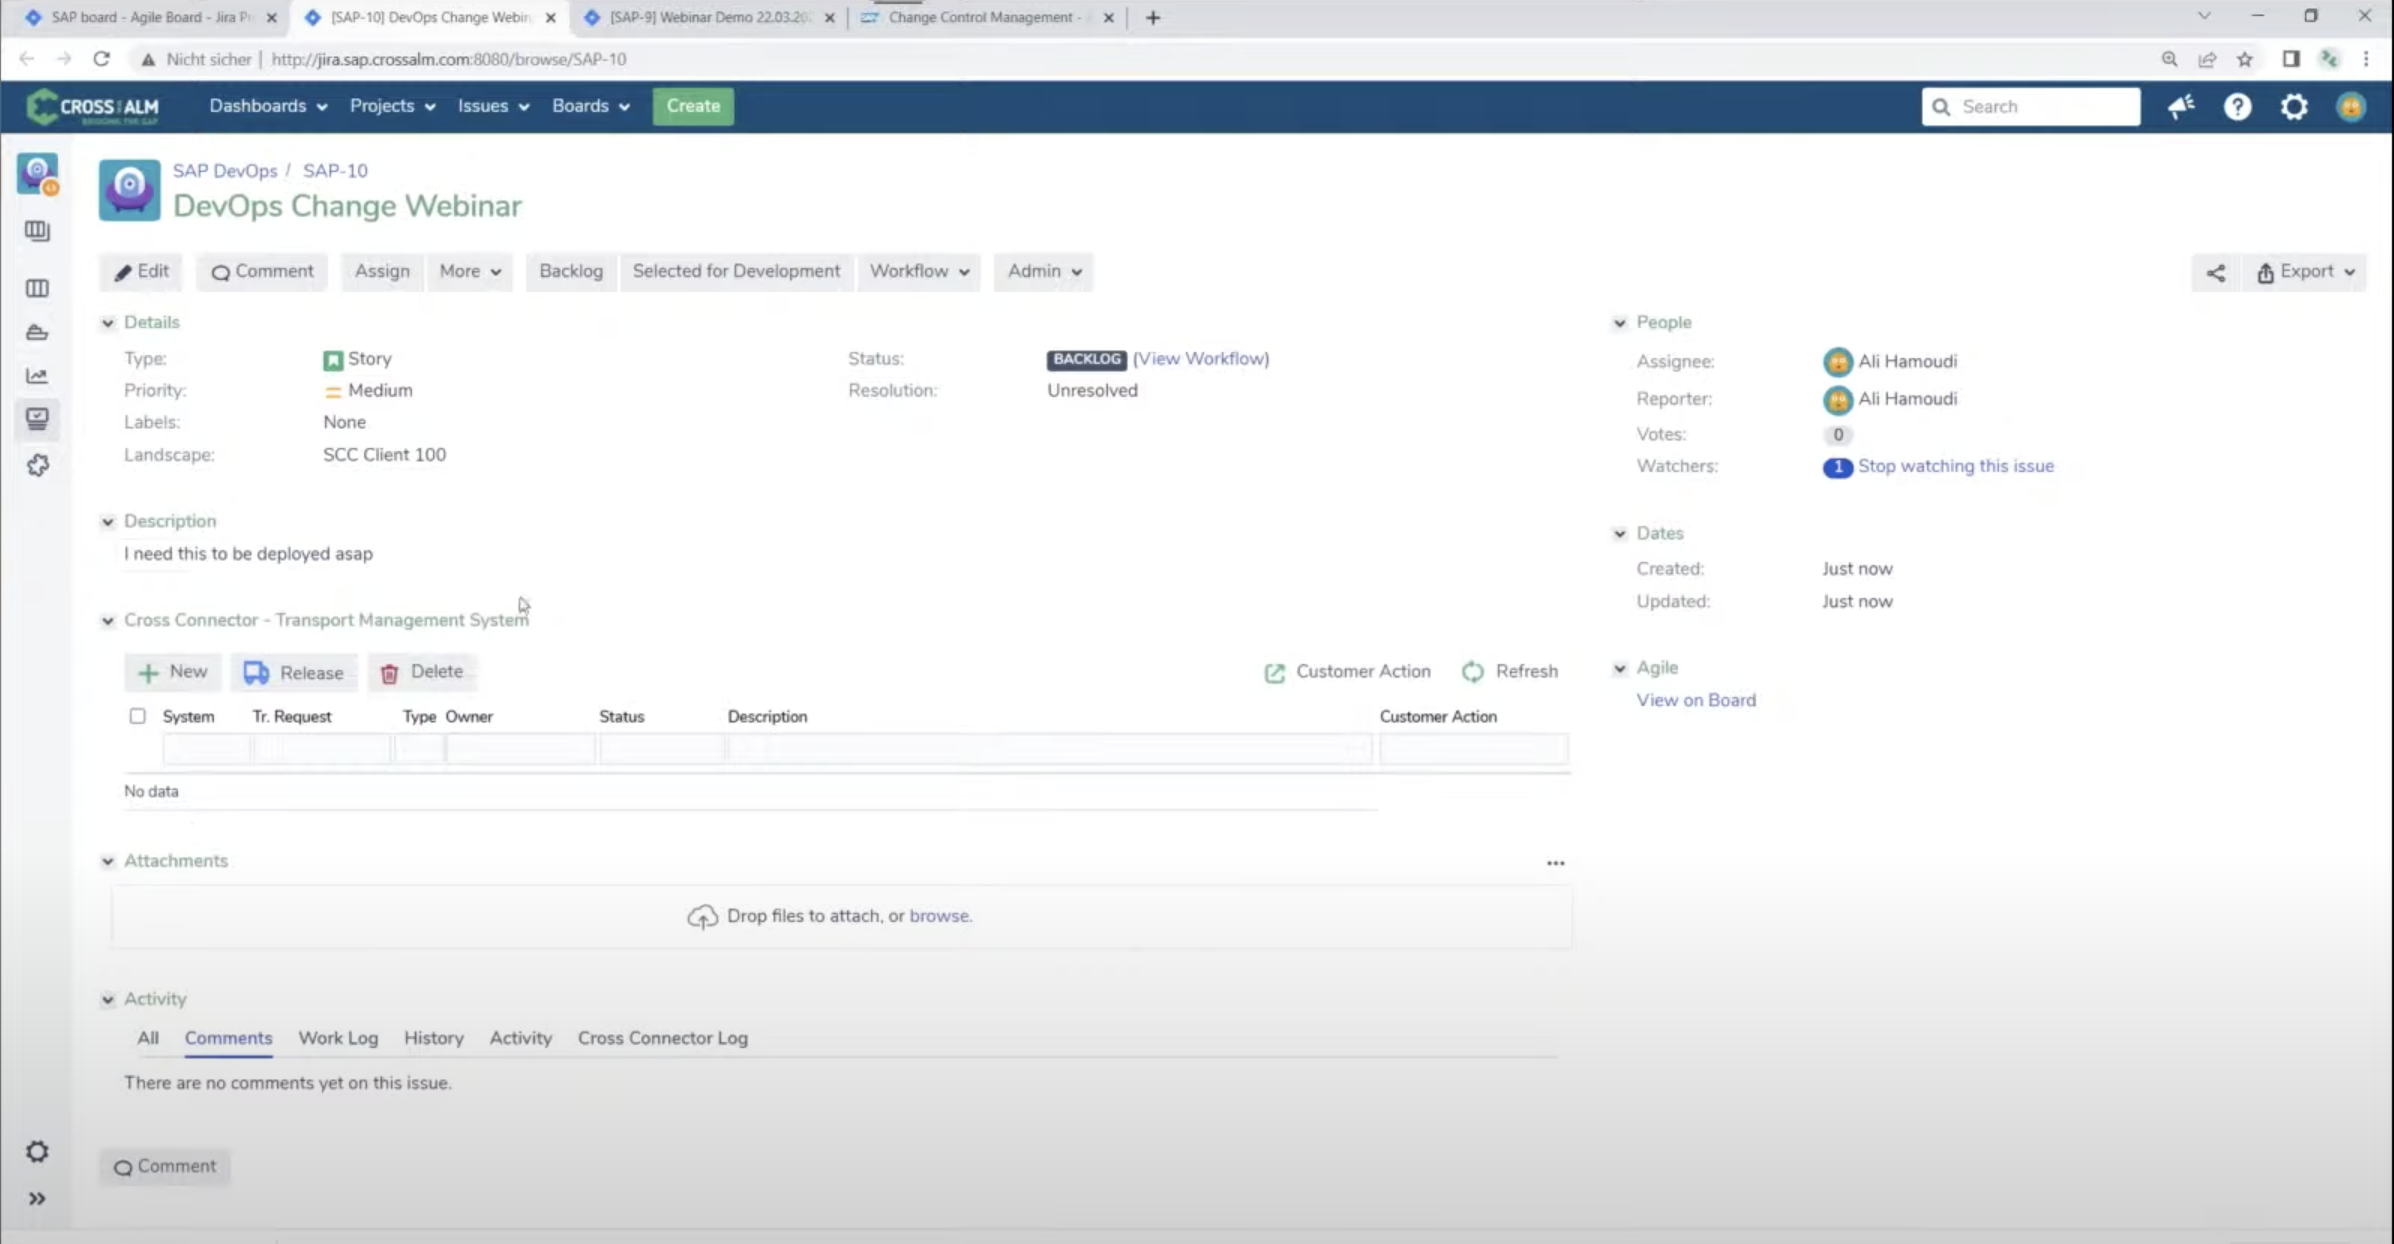The height and width of the screenshot is (1244, 2394).
Task: Bookmark this page with star icon
Action: click(x=2245, y=59)
